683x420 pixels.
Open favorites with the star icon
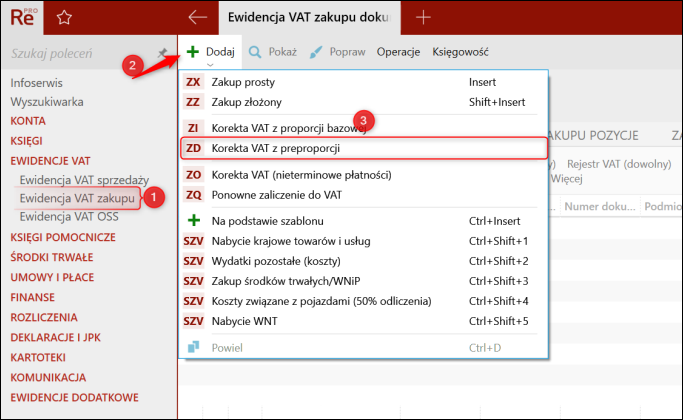pyautogui.click(x=64, y=17)
